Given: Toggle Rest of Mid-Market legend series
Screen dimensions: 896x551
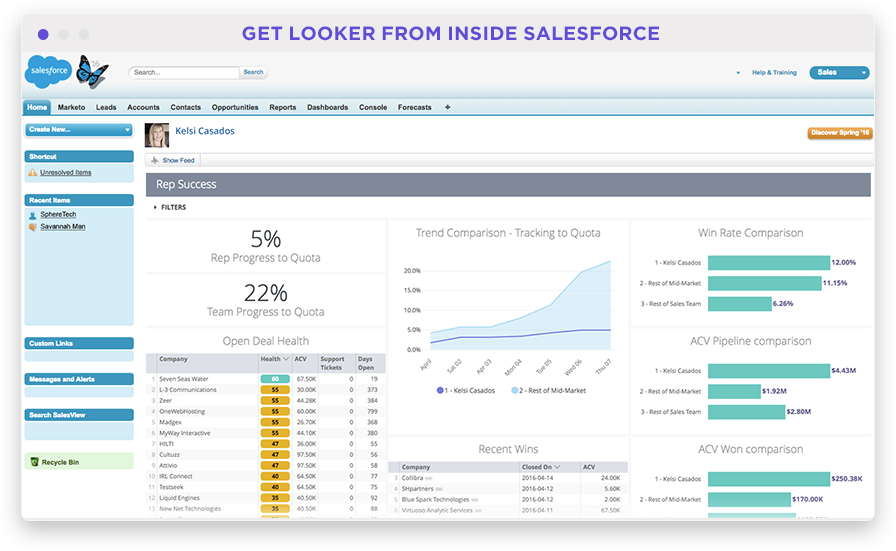Looking at the screenshot, I should click(x=549, y=391).
